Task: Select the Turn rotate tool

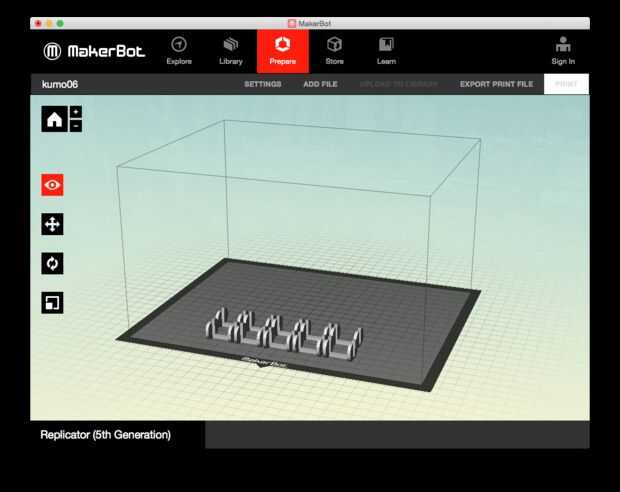Action: click(52, 263)
